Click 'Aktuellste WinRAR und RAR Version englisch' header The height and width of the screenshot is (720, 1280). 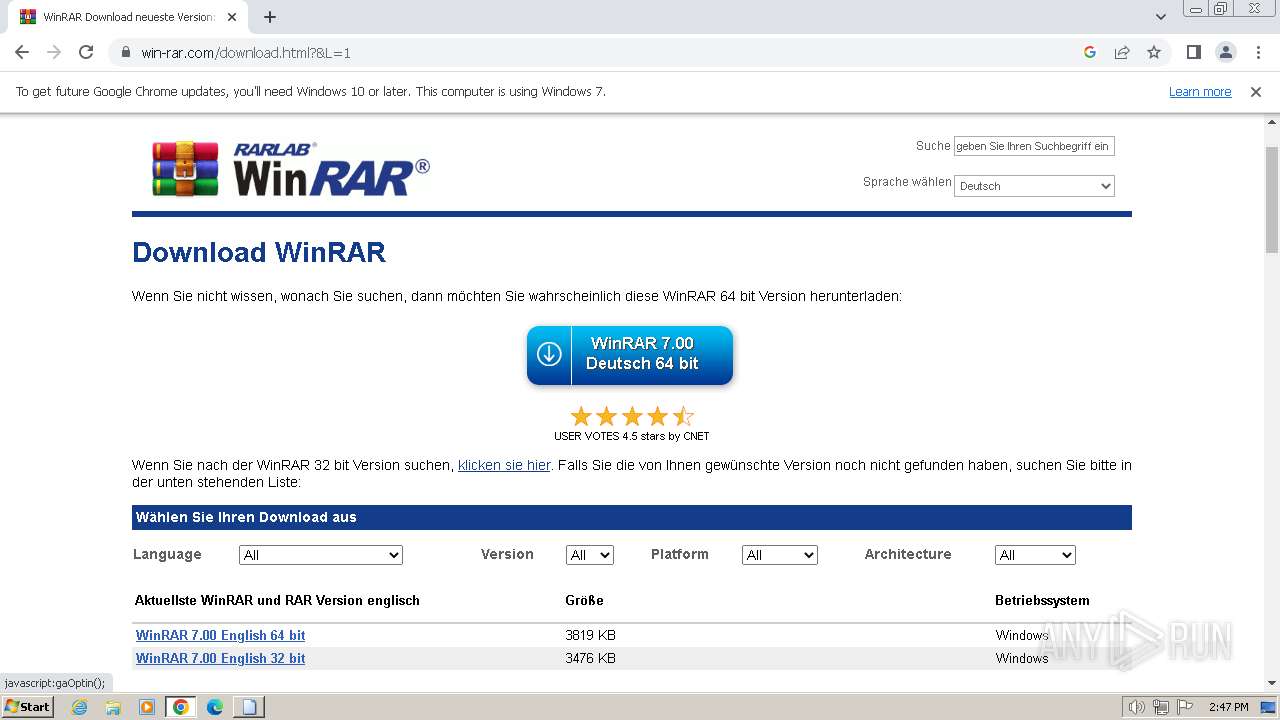[277, 601]
